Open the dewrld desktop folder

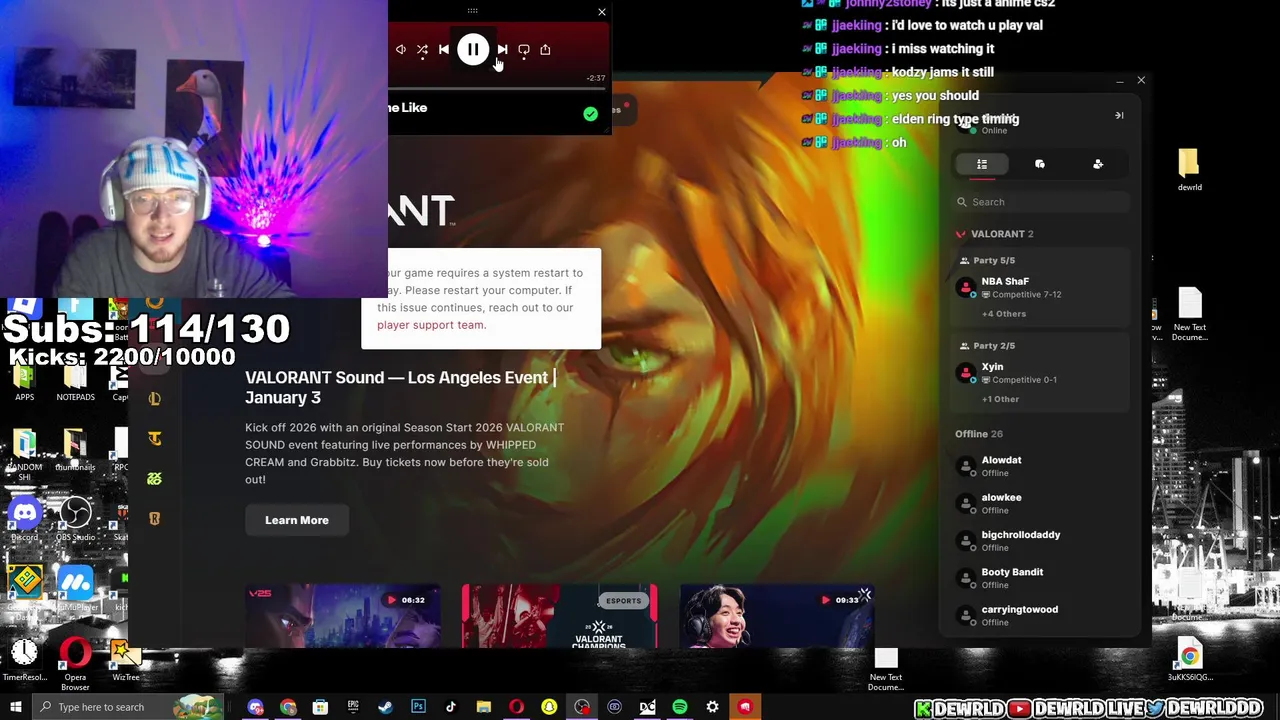click(1189, 170)
